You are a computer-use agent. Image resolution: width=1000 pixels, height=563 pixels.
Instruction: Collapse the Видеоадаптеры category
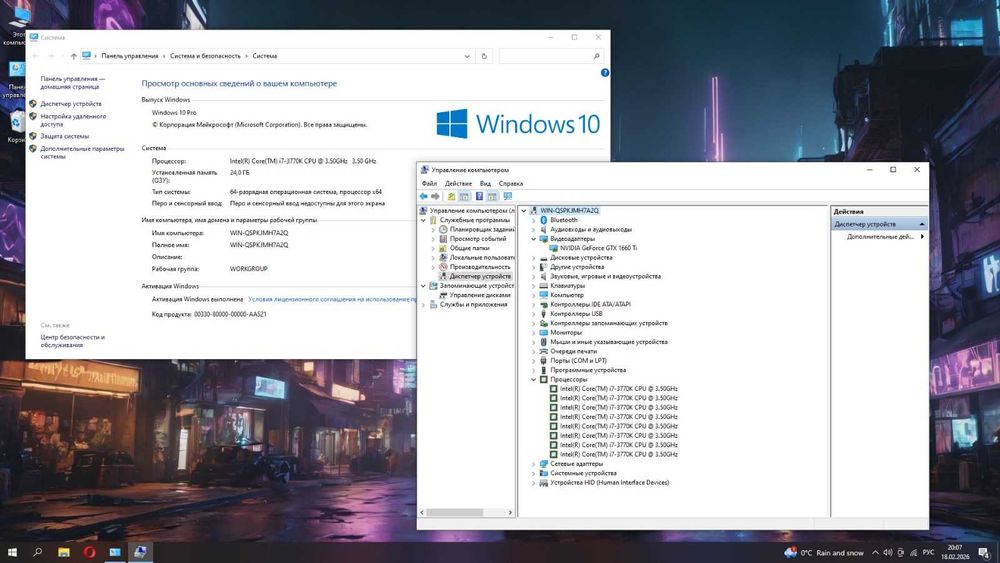point(534,239)
